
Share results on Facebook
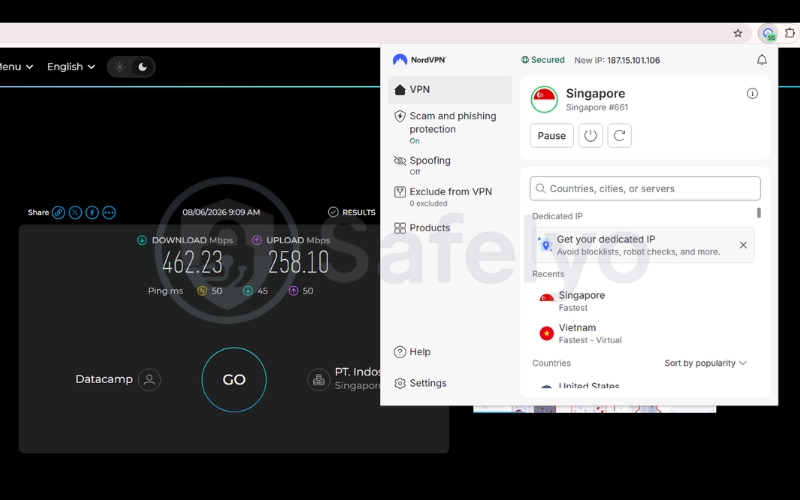click(92, 212)
